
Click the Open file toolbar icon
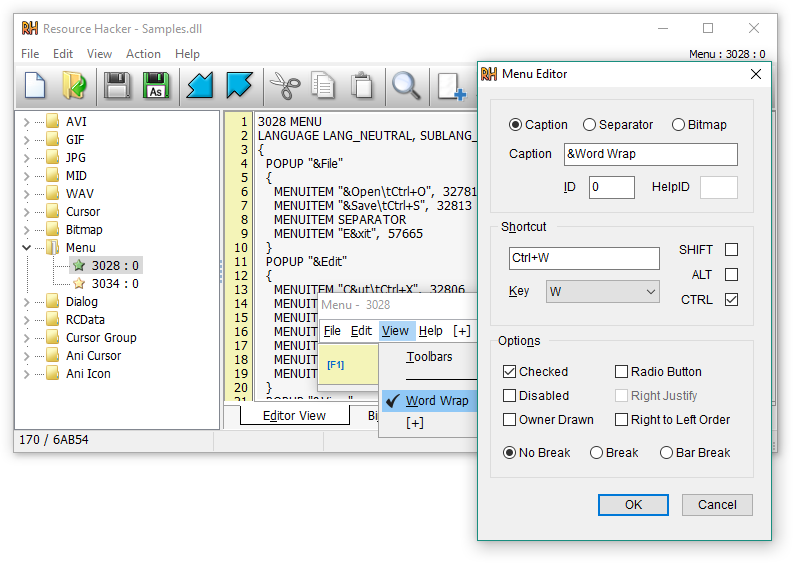tap(74, 86)
